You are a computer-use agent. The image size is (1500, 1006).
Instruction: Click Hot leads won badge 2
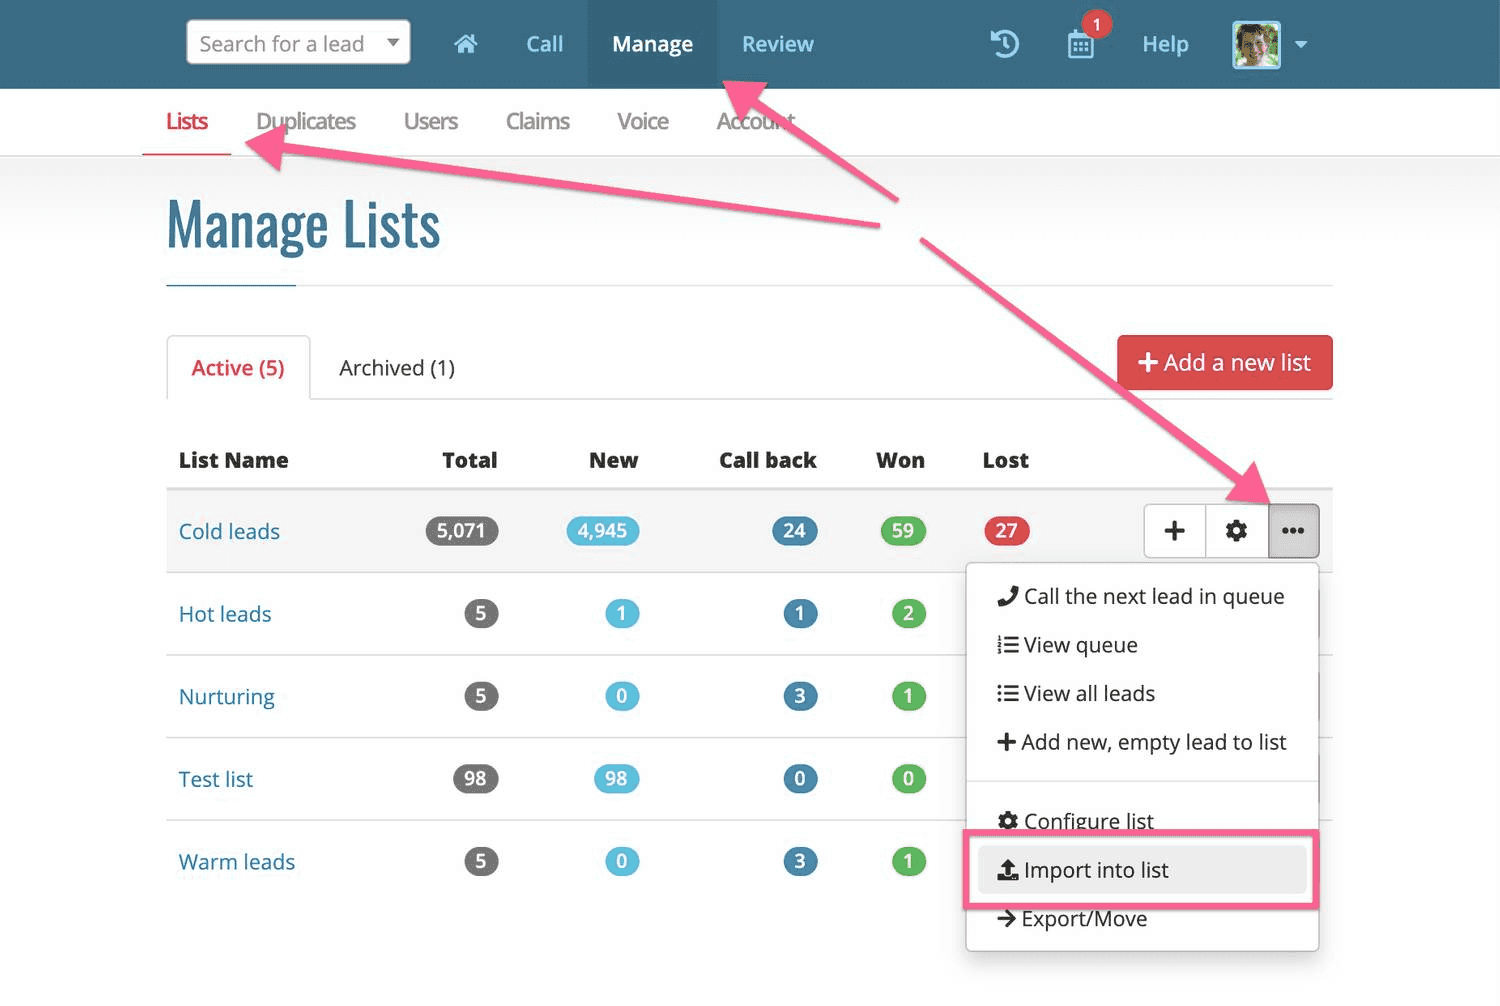909,613
